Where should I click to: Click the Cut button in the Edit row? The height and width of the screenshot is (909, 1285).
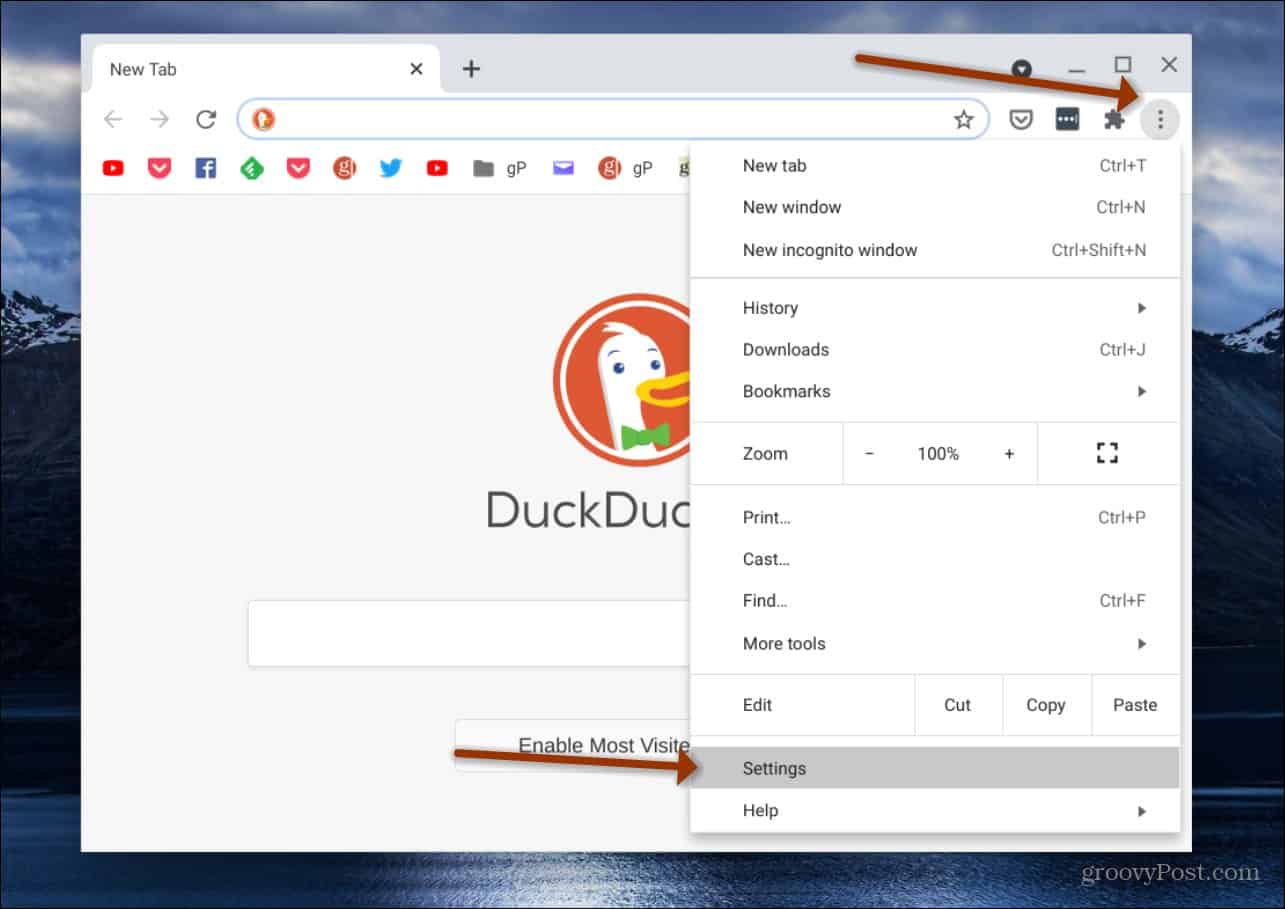click(957, 705)
